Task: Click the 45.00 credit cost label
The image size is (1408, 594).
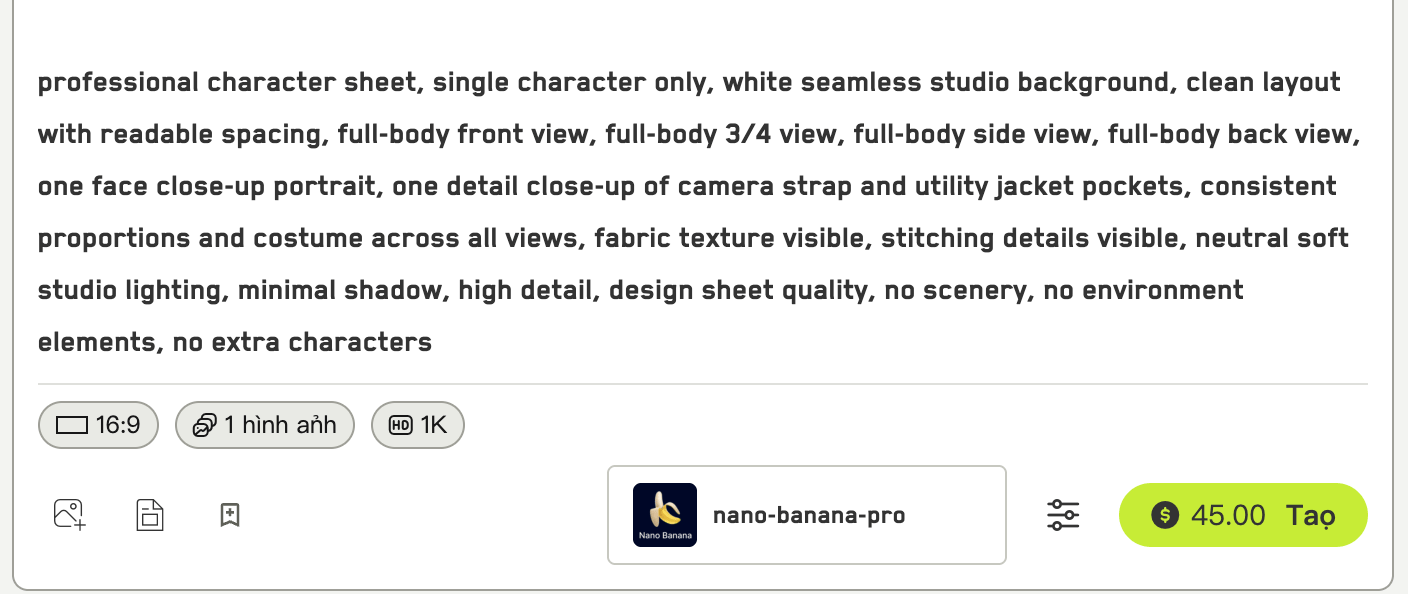Action: point(1228,515)
